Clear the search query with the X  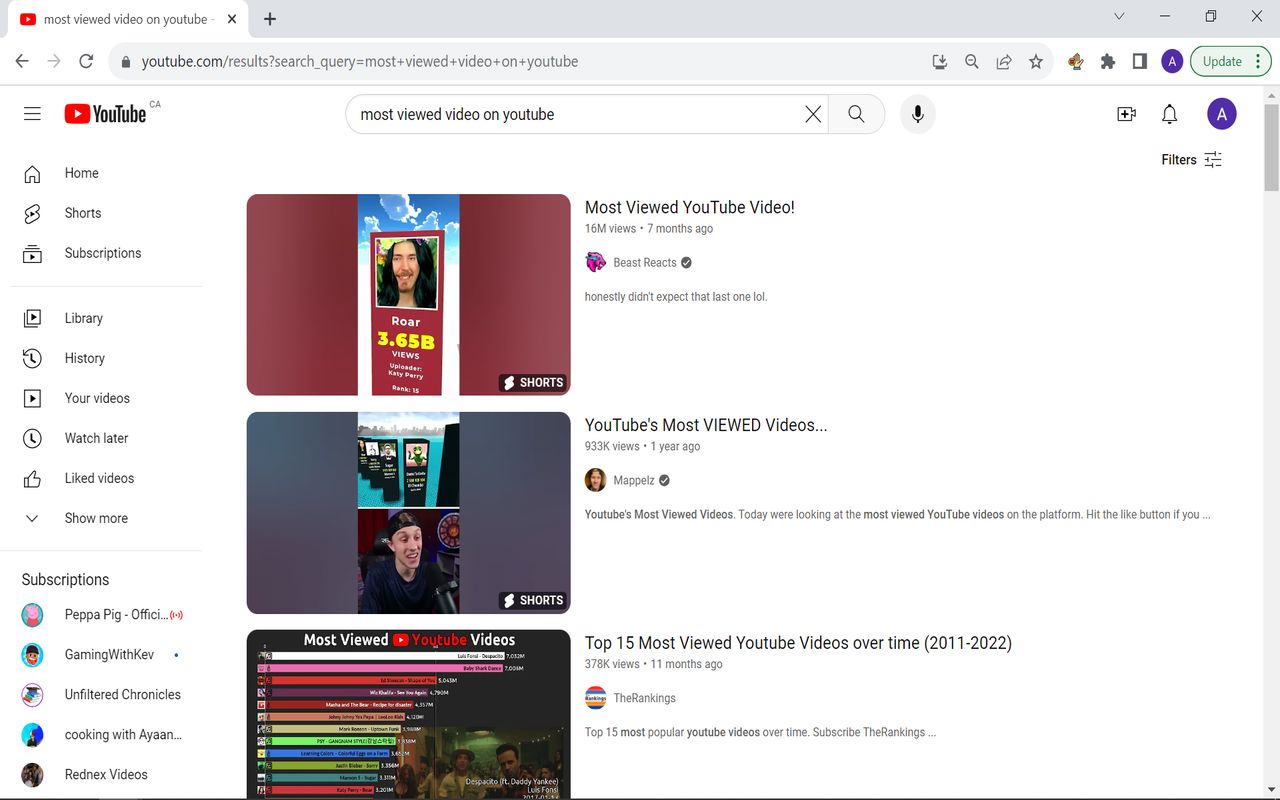pos(812,113)
